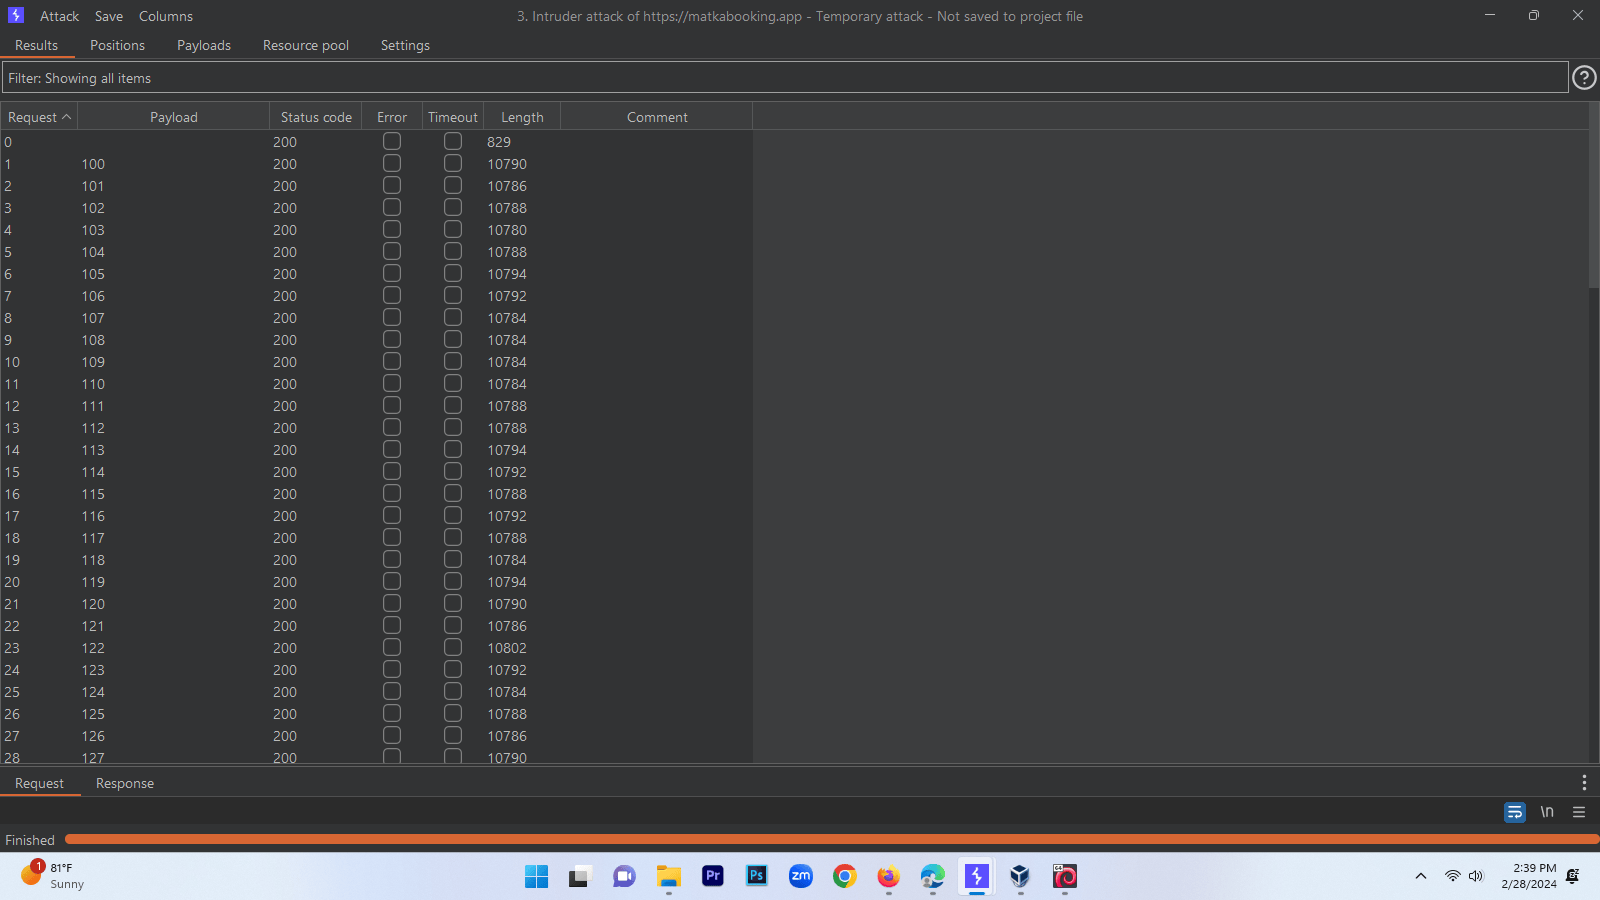Sort by the Status code column header

point(316,117)
